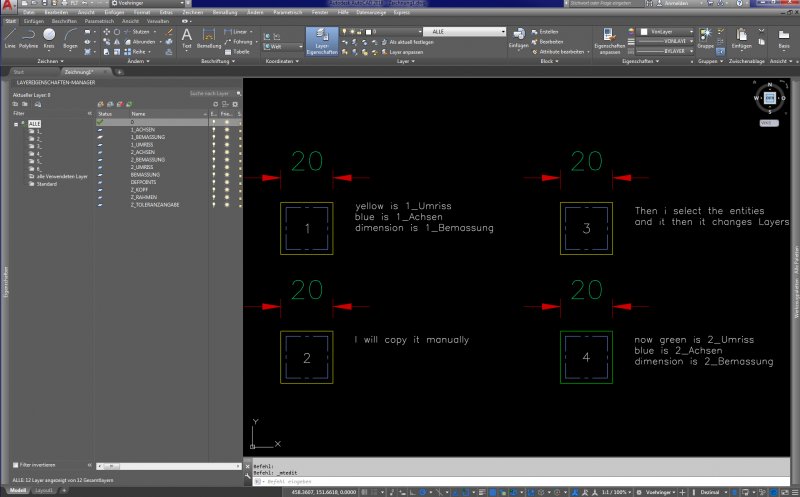Toggle freeze sun icon for layer 1_UMRISS
The image size is (800, 497).
[227, 144]
